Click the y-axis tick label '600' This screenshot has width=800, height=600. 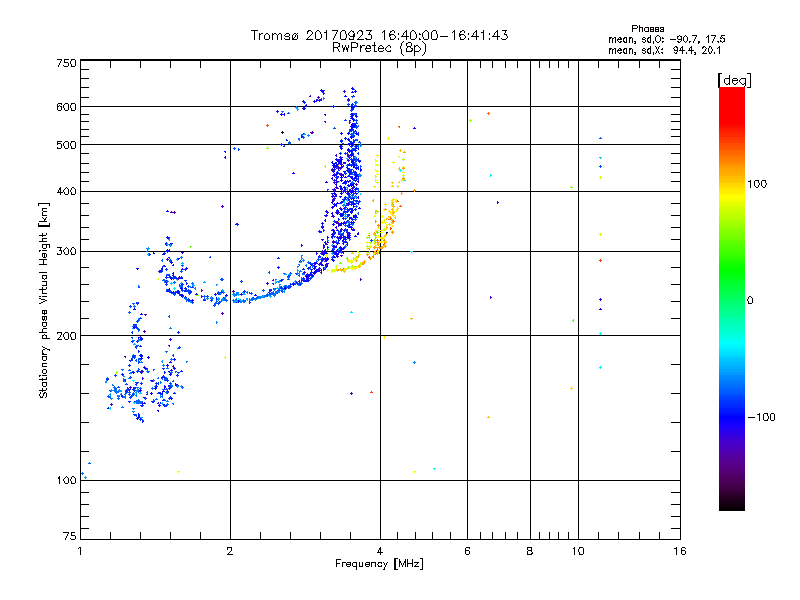[67, 107]
